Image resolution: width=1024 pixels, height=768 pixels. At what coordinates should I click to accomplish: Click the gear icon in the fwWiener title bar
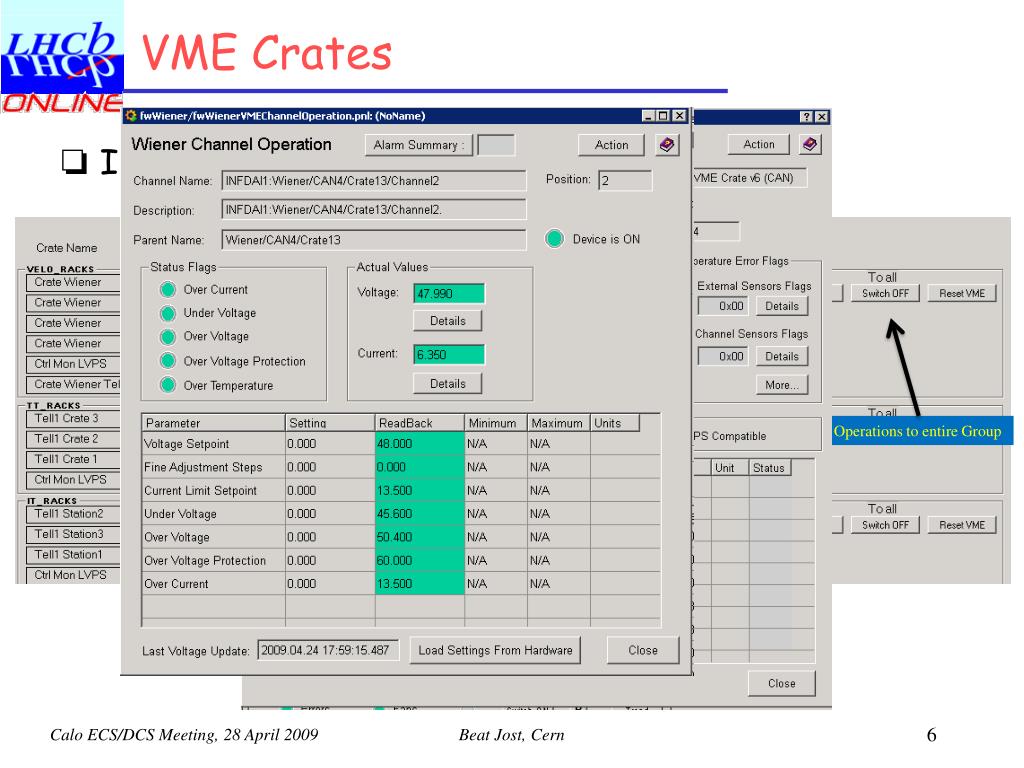pos(131,116)
